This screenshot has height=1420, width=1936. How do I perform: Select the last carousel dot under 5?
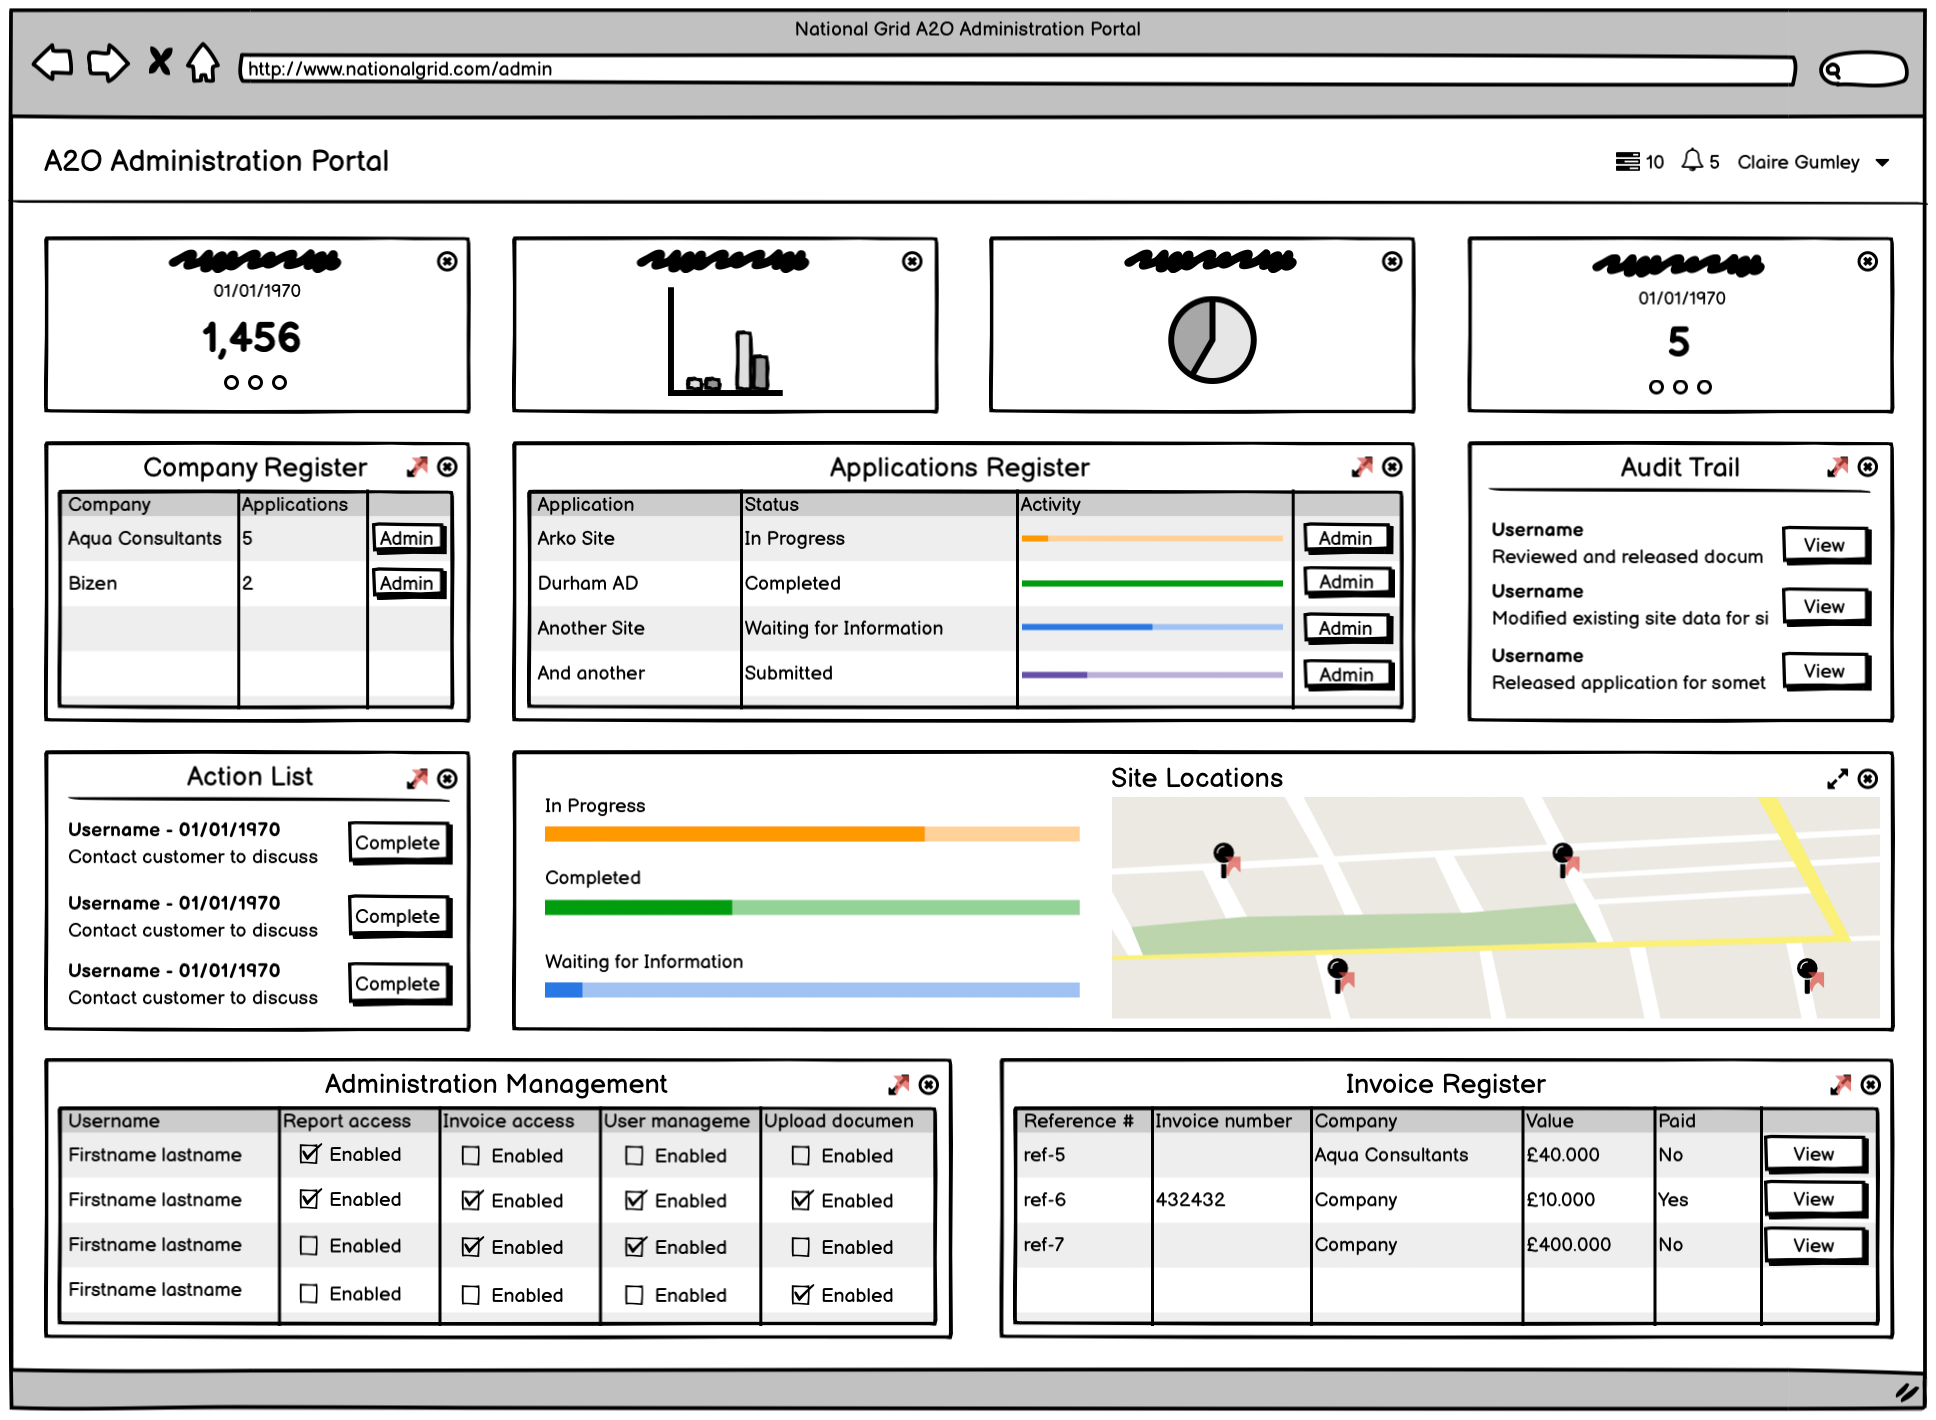click(x=1704, y=387)
